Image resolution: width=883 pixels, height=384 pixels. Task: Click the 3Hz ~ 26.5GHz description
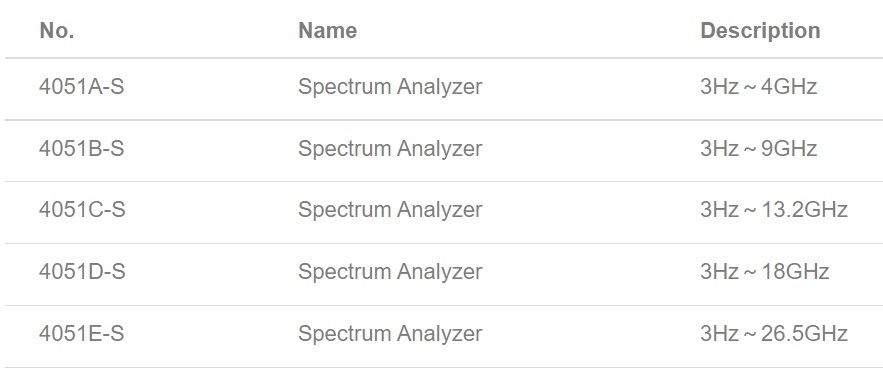(774, 333)
